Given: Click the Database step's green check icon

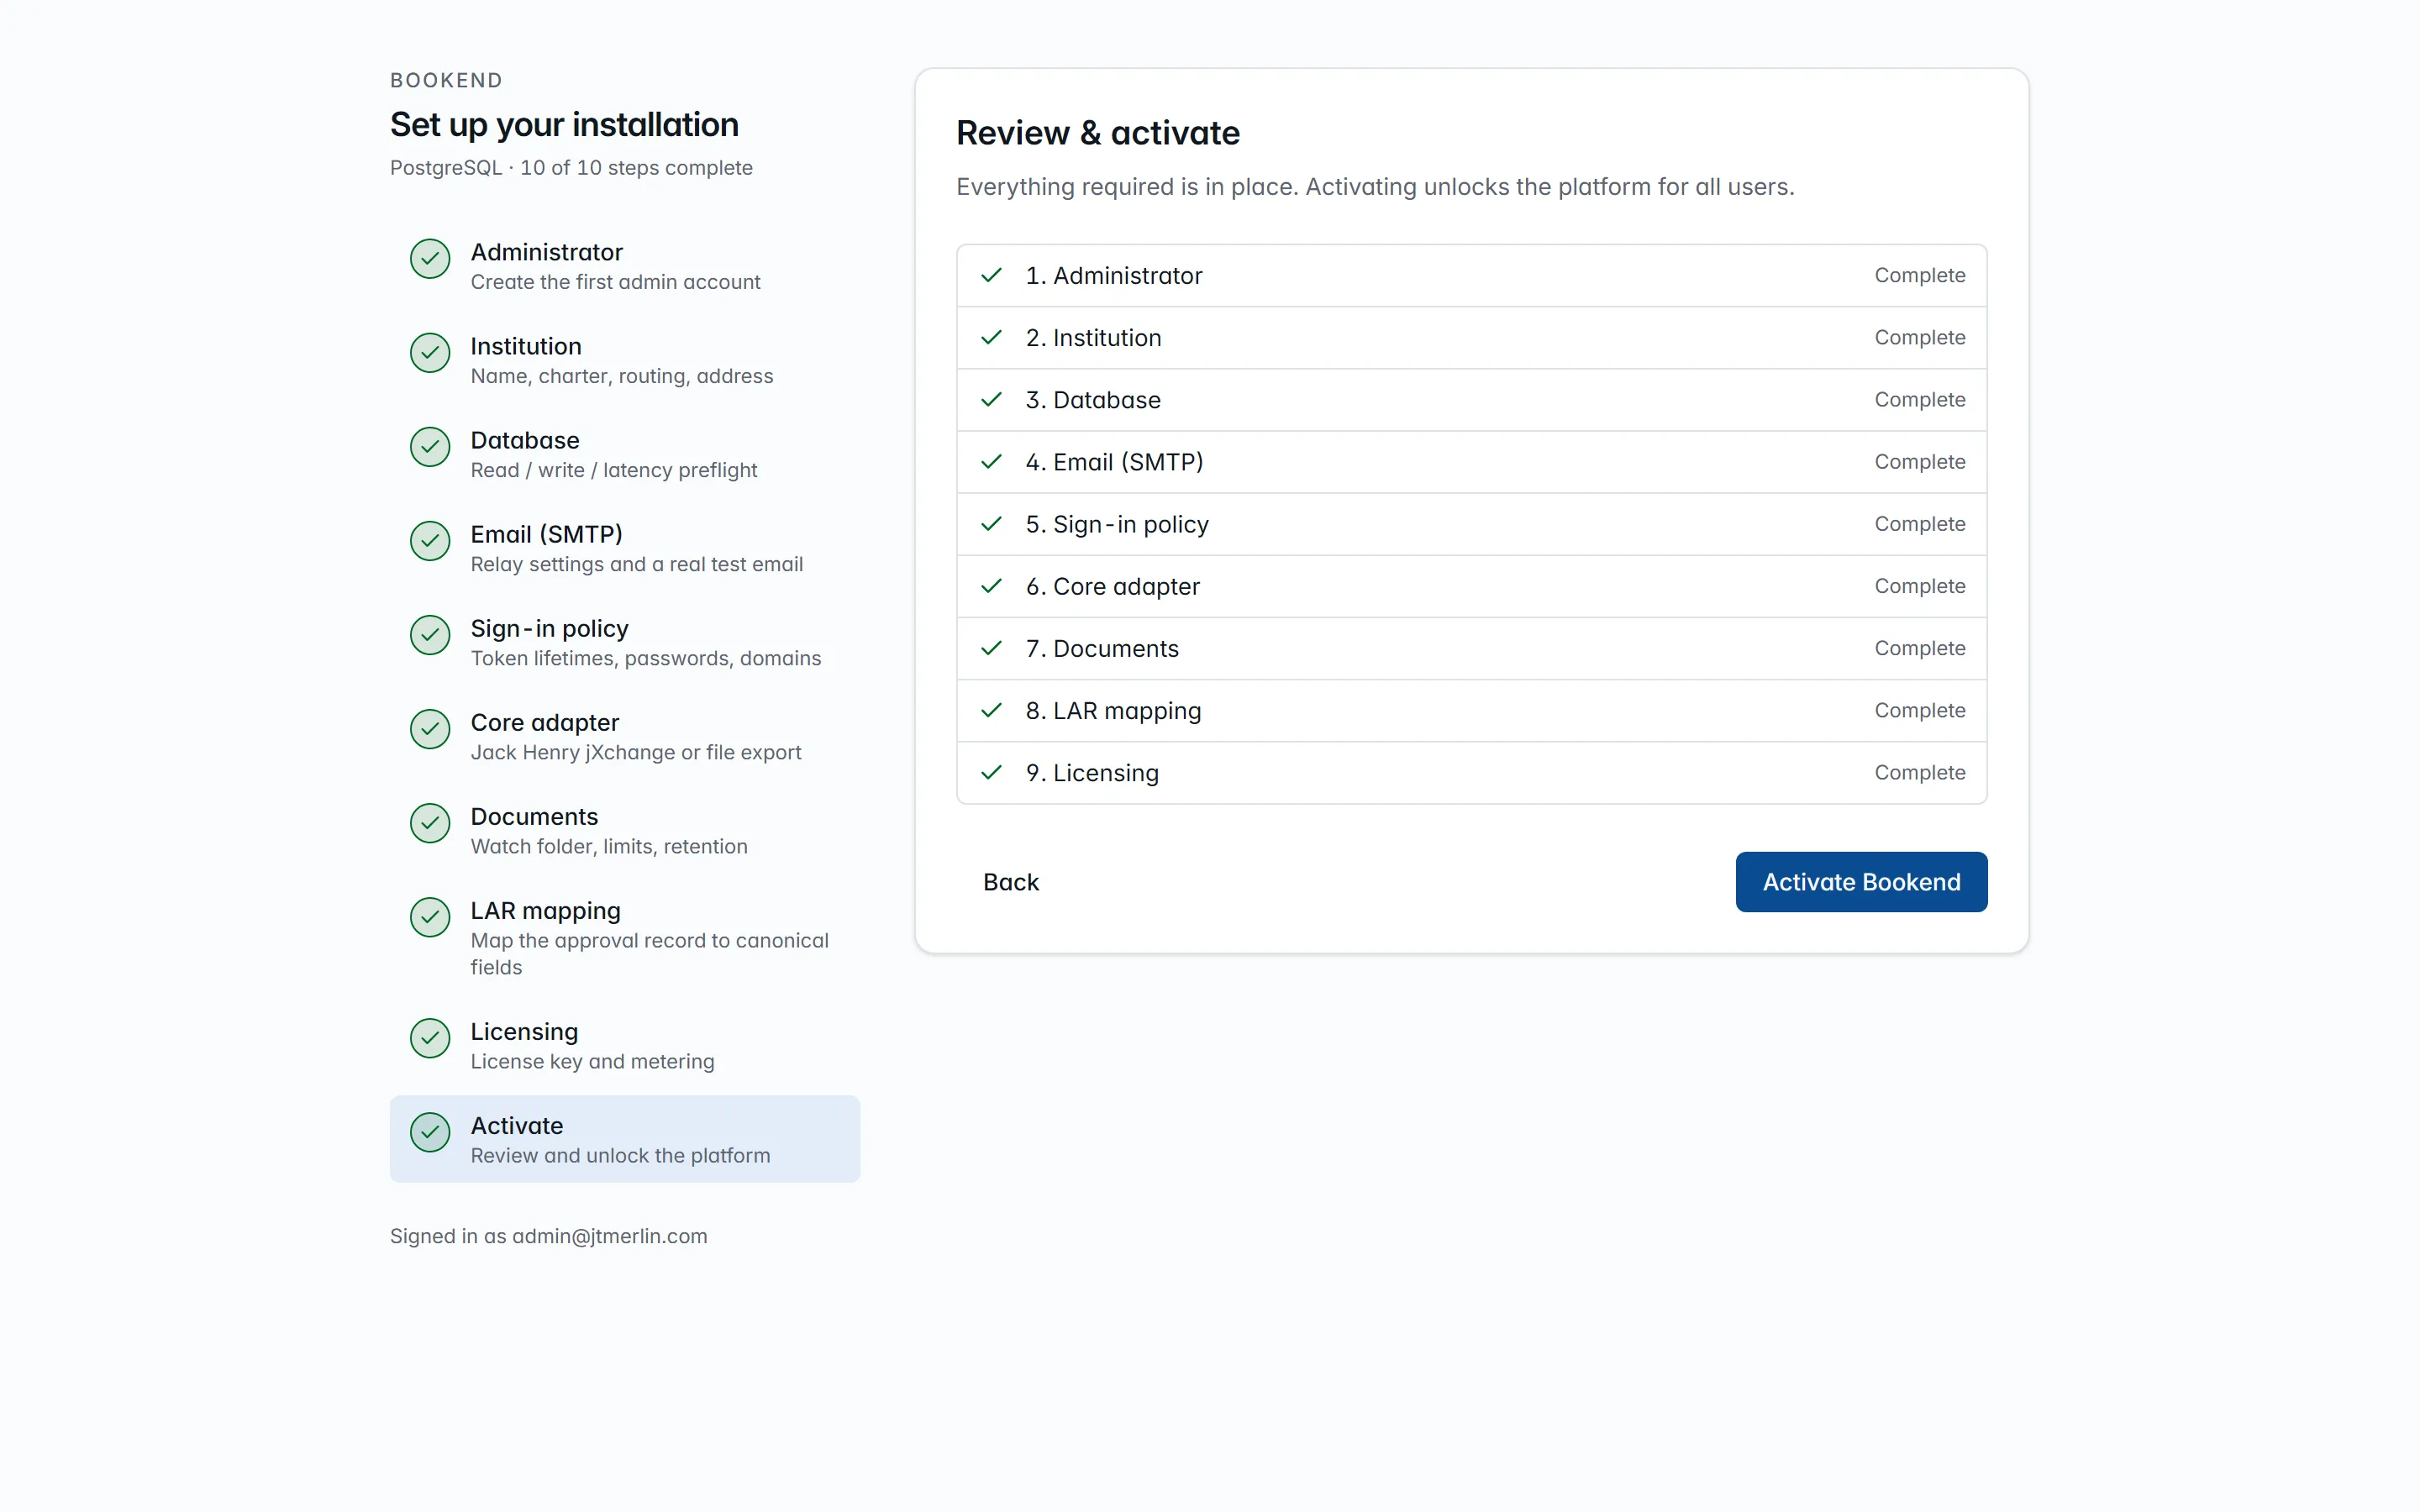Looking at the screenshot, I should coord(430,447).
